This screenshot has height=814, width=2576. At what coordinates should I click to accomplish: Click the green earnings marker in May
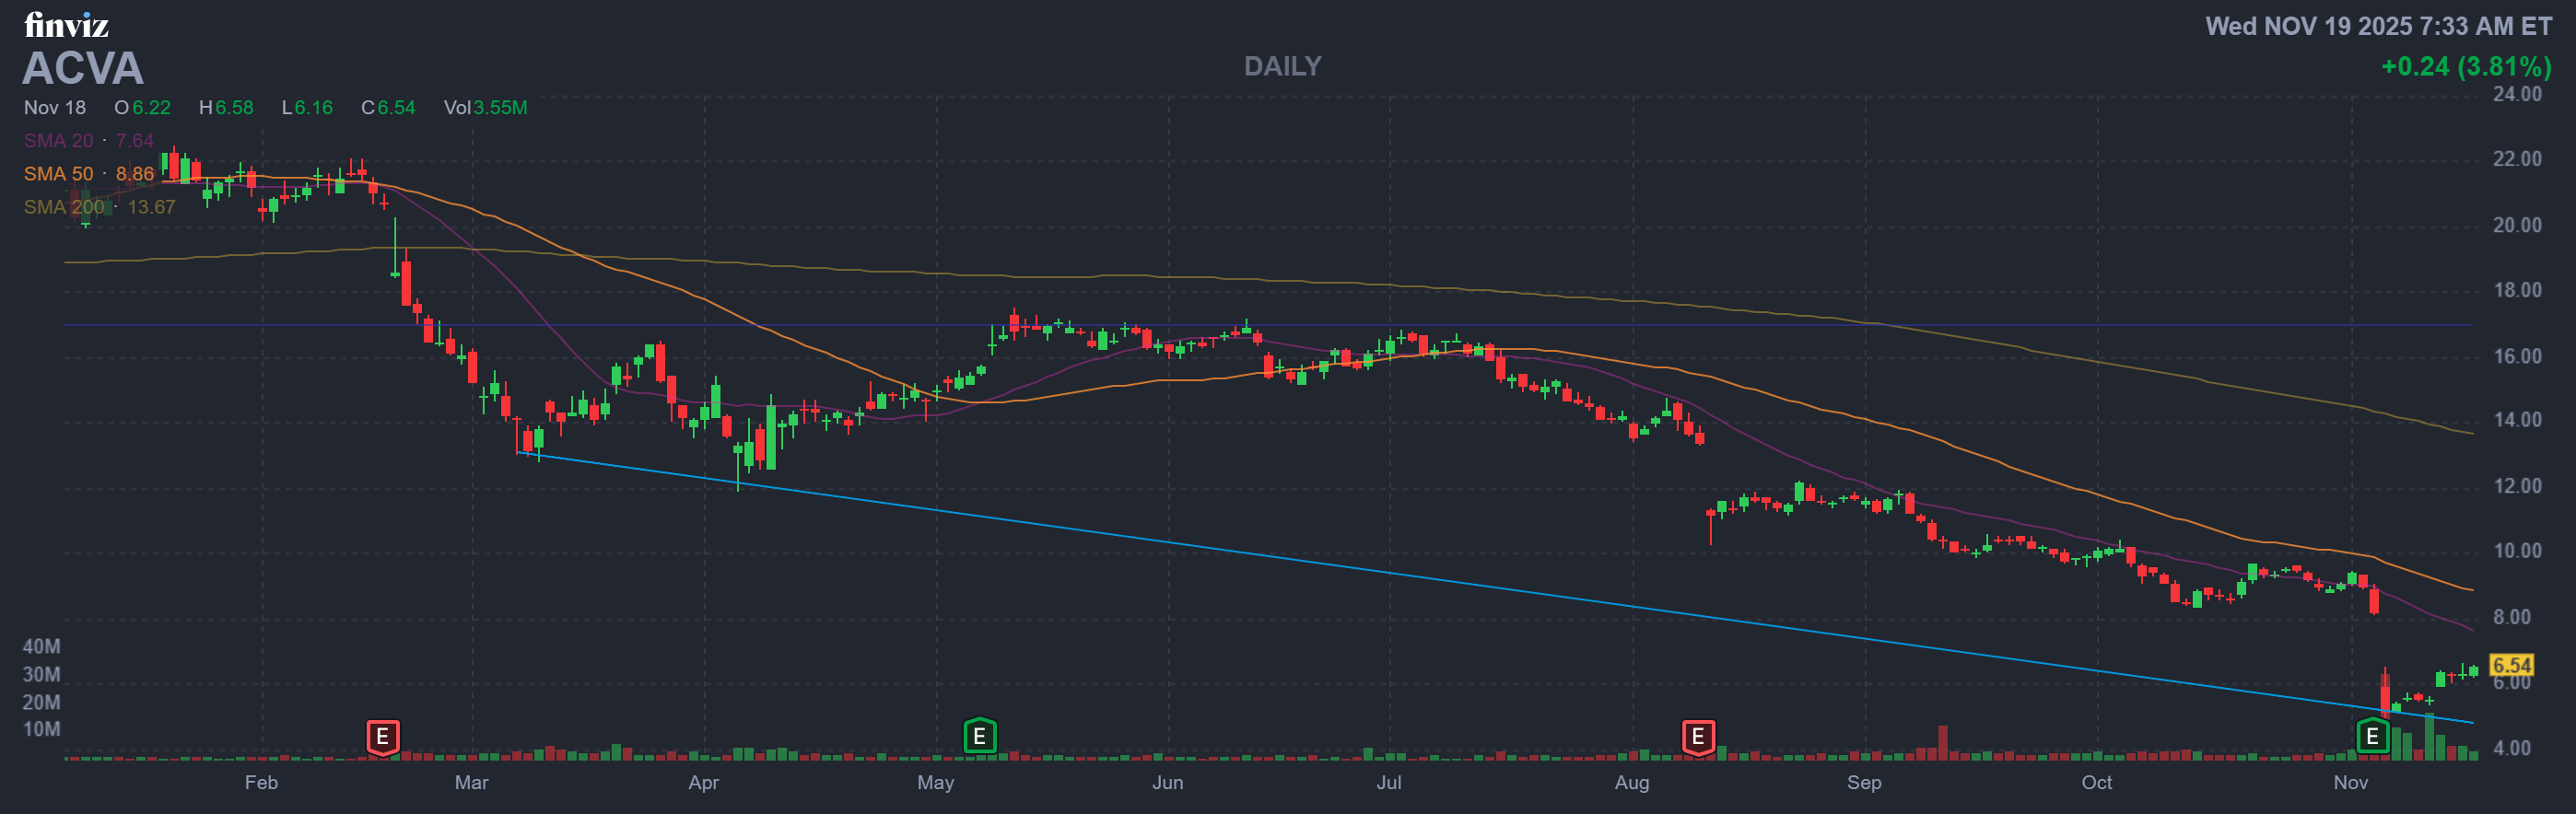click(x=979, y=737)
